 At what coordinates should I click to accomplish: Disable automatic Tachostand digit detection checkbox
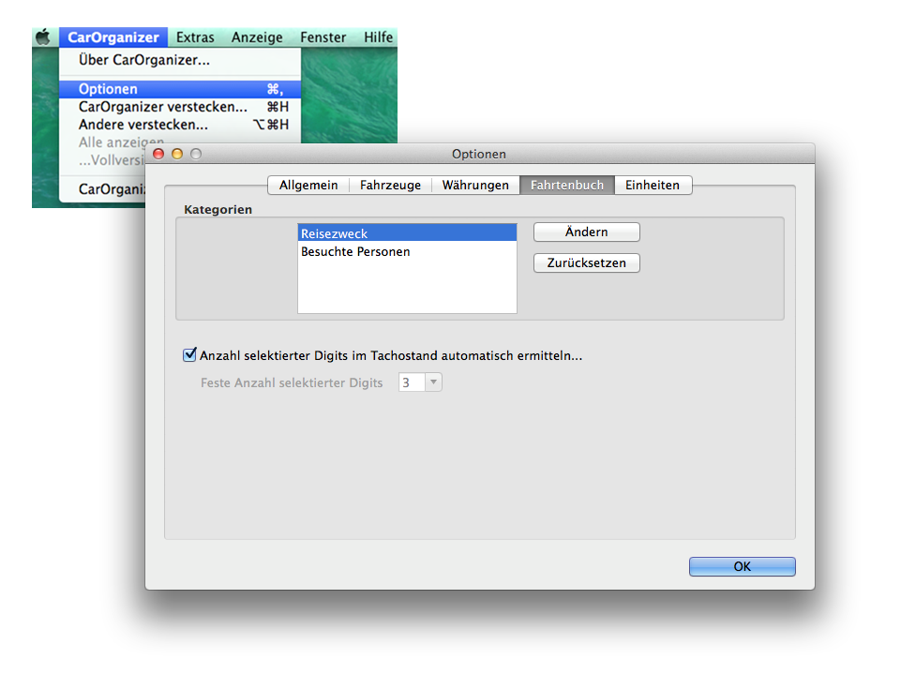(190, 354)
